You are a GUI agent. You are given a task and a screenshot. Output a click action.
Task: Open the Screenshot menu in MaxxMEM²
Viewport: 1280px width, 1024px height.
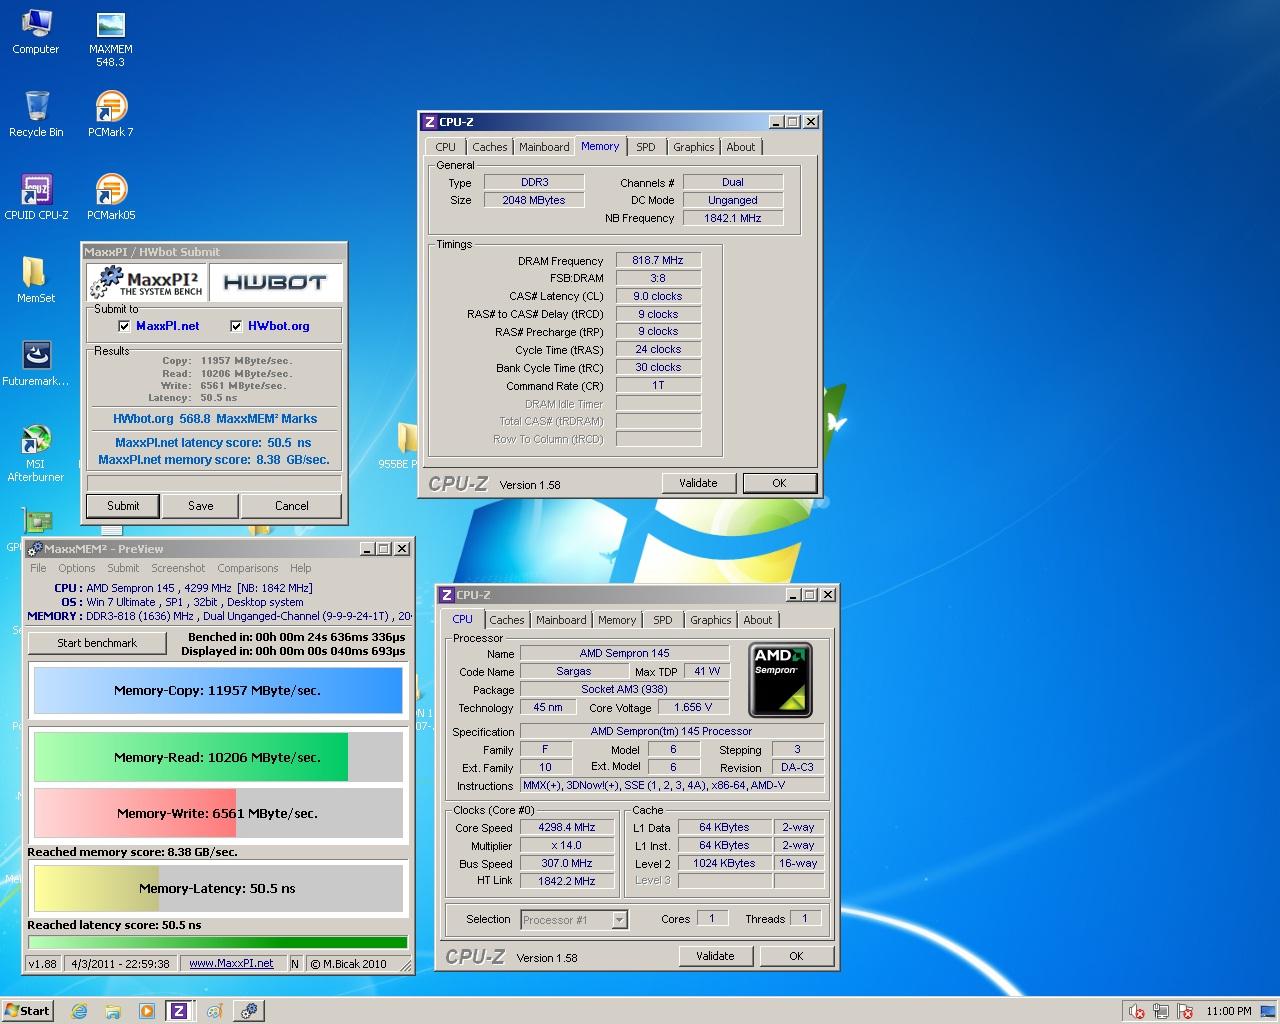tap(178, 568)
